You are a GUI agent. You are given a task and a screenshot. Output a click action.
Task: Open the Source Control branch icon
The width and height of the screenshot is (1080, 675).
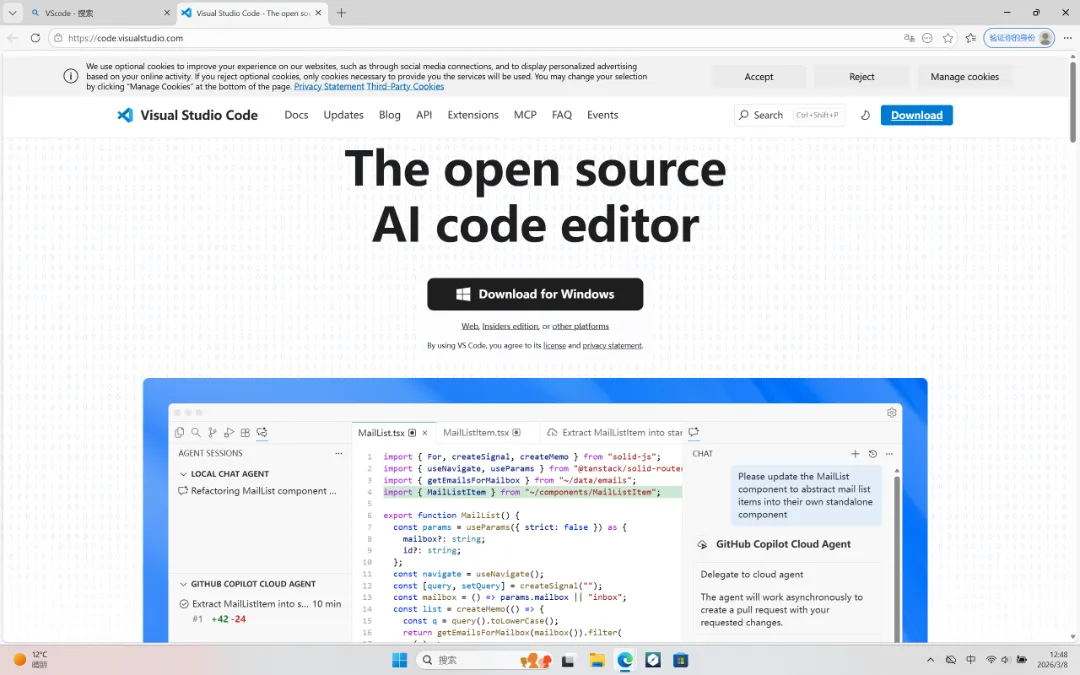(x=212, y=433)
